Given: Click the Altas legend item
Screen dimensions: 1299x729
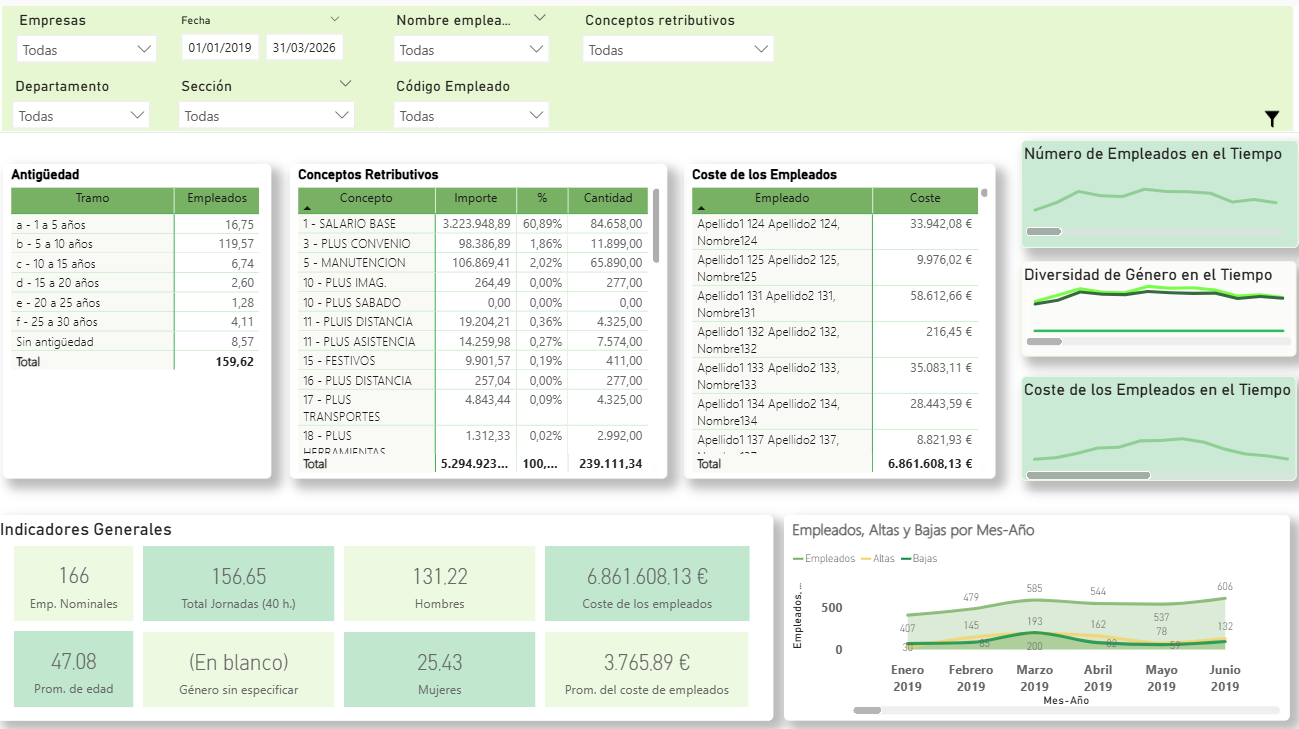Looking at the screenshot, I should tap(882, 558).
